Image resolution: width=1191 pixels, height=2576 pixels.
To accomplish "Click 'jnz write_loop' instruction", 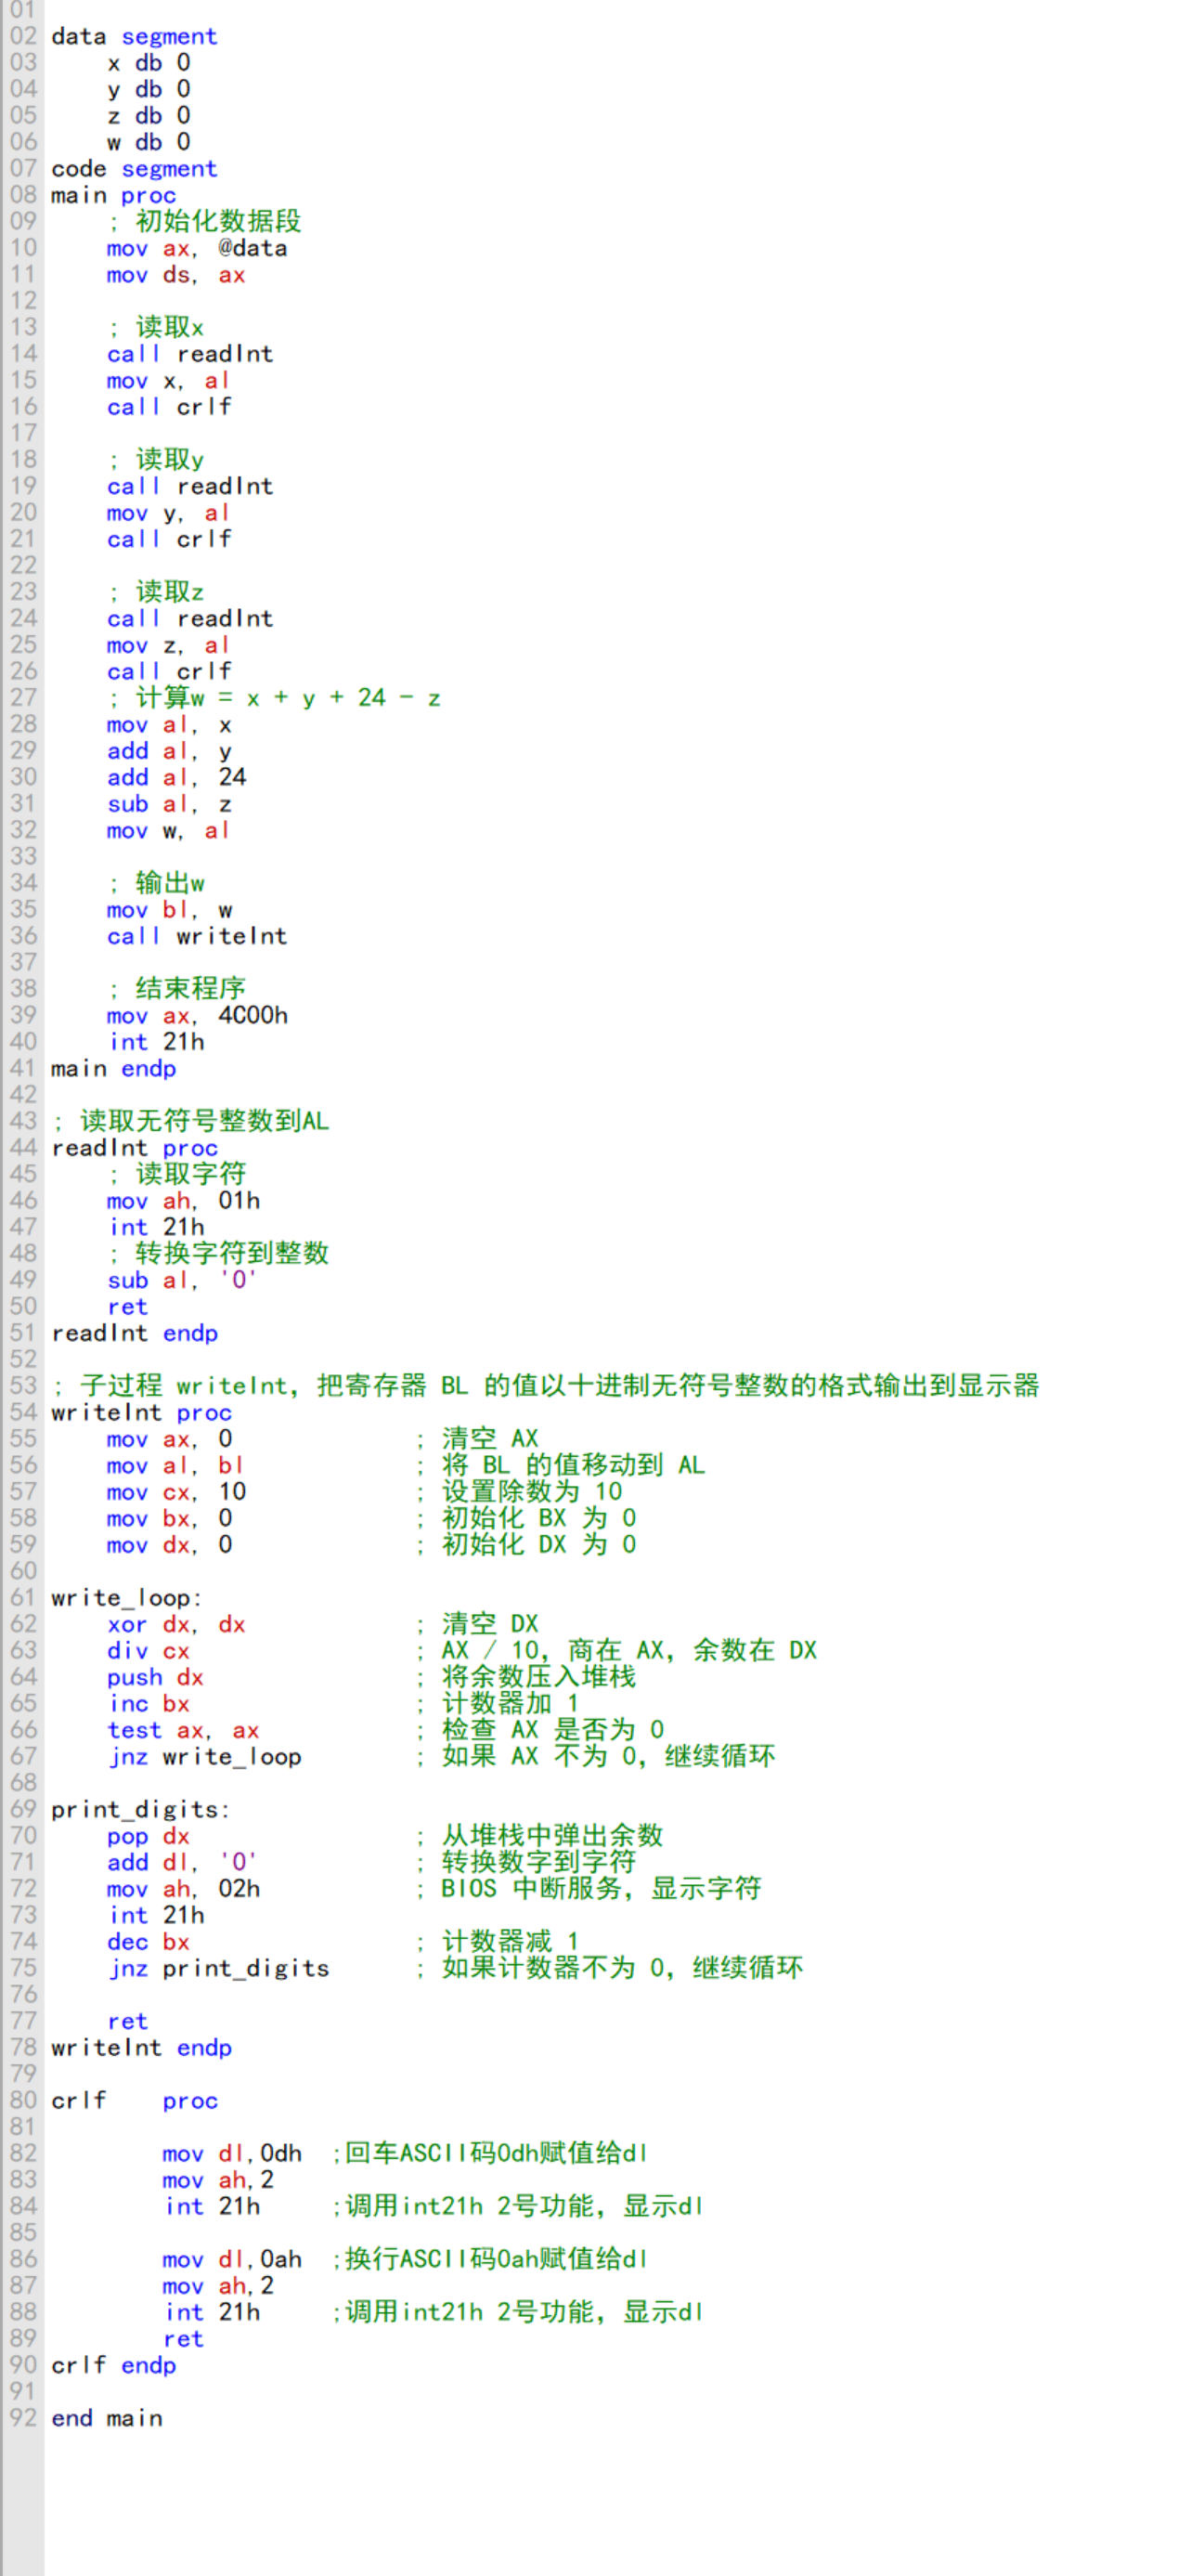I will [x=204, y=1757].
